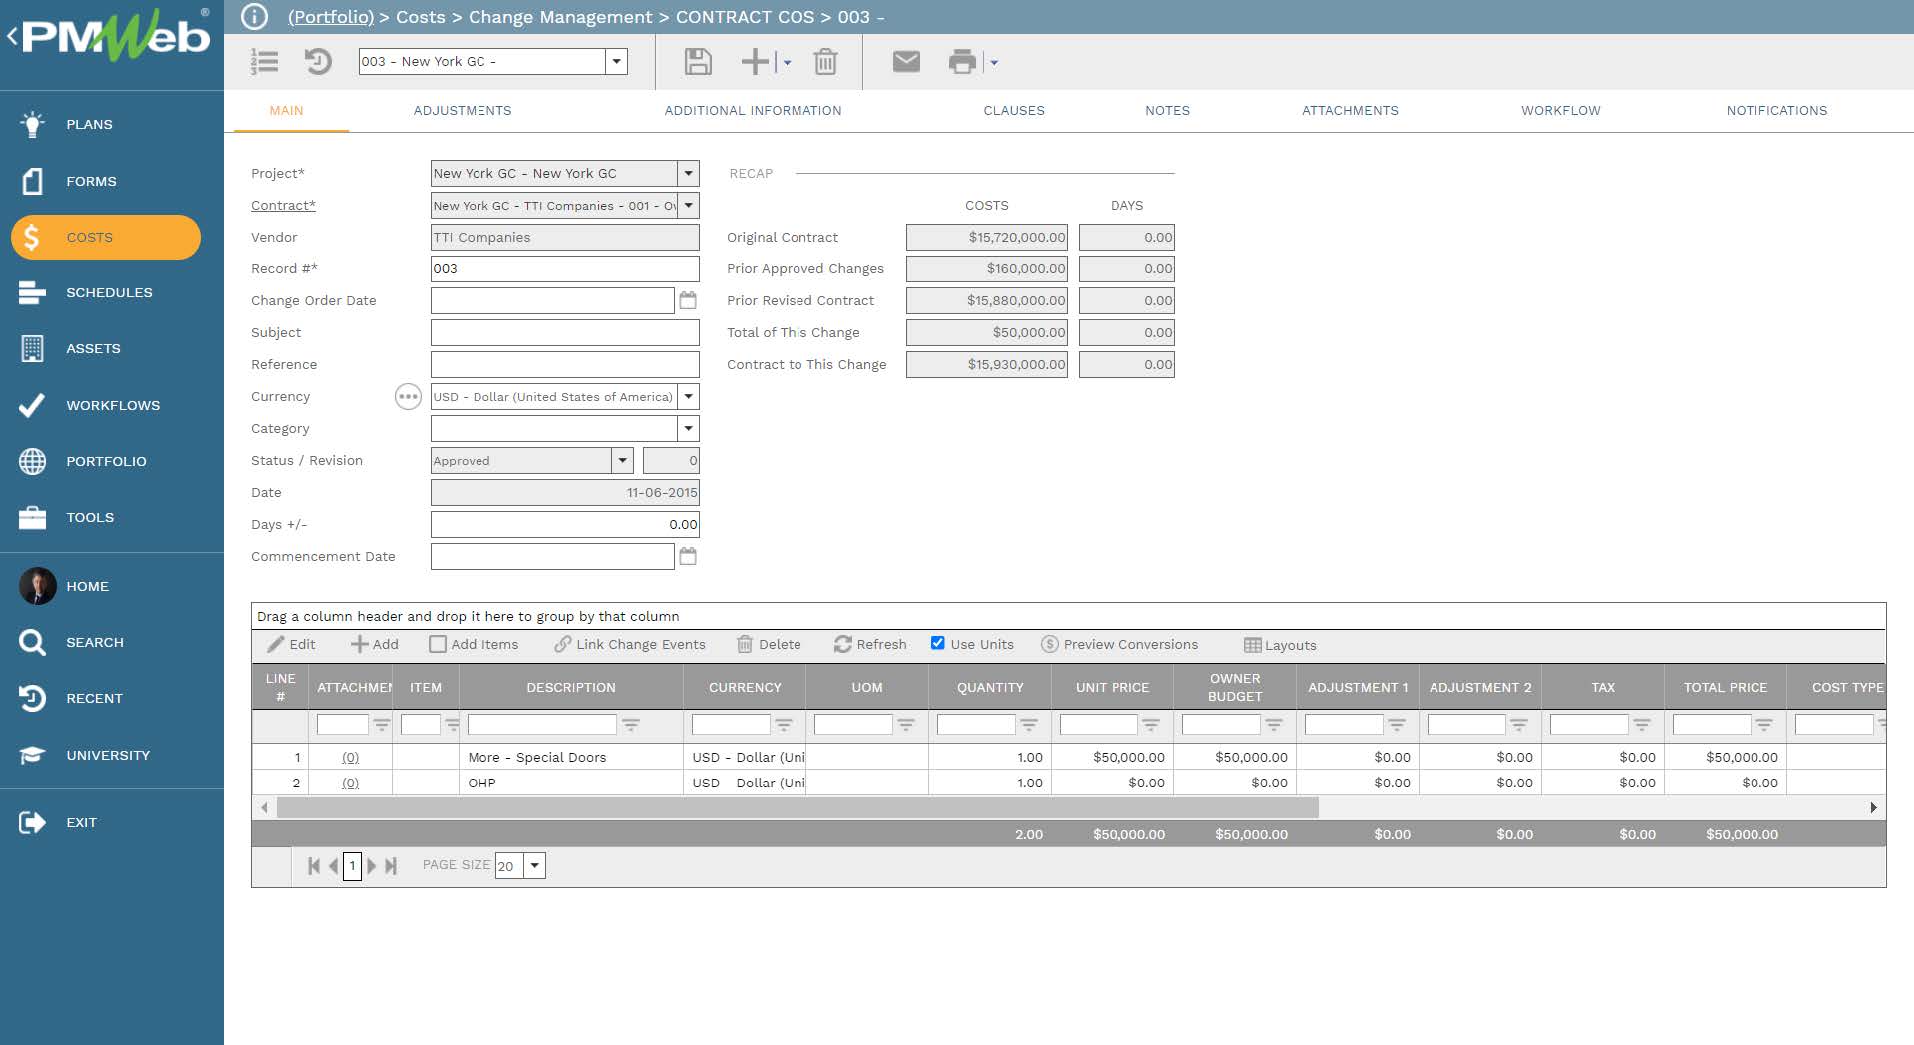The height and width of the screenshot is (1045, 1914).
Task: Open Assets module building icon
Action: click(x=32, y=348)
